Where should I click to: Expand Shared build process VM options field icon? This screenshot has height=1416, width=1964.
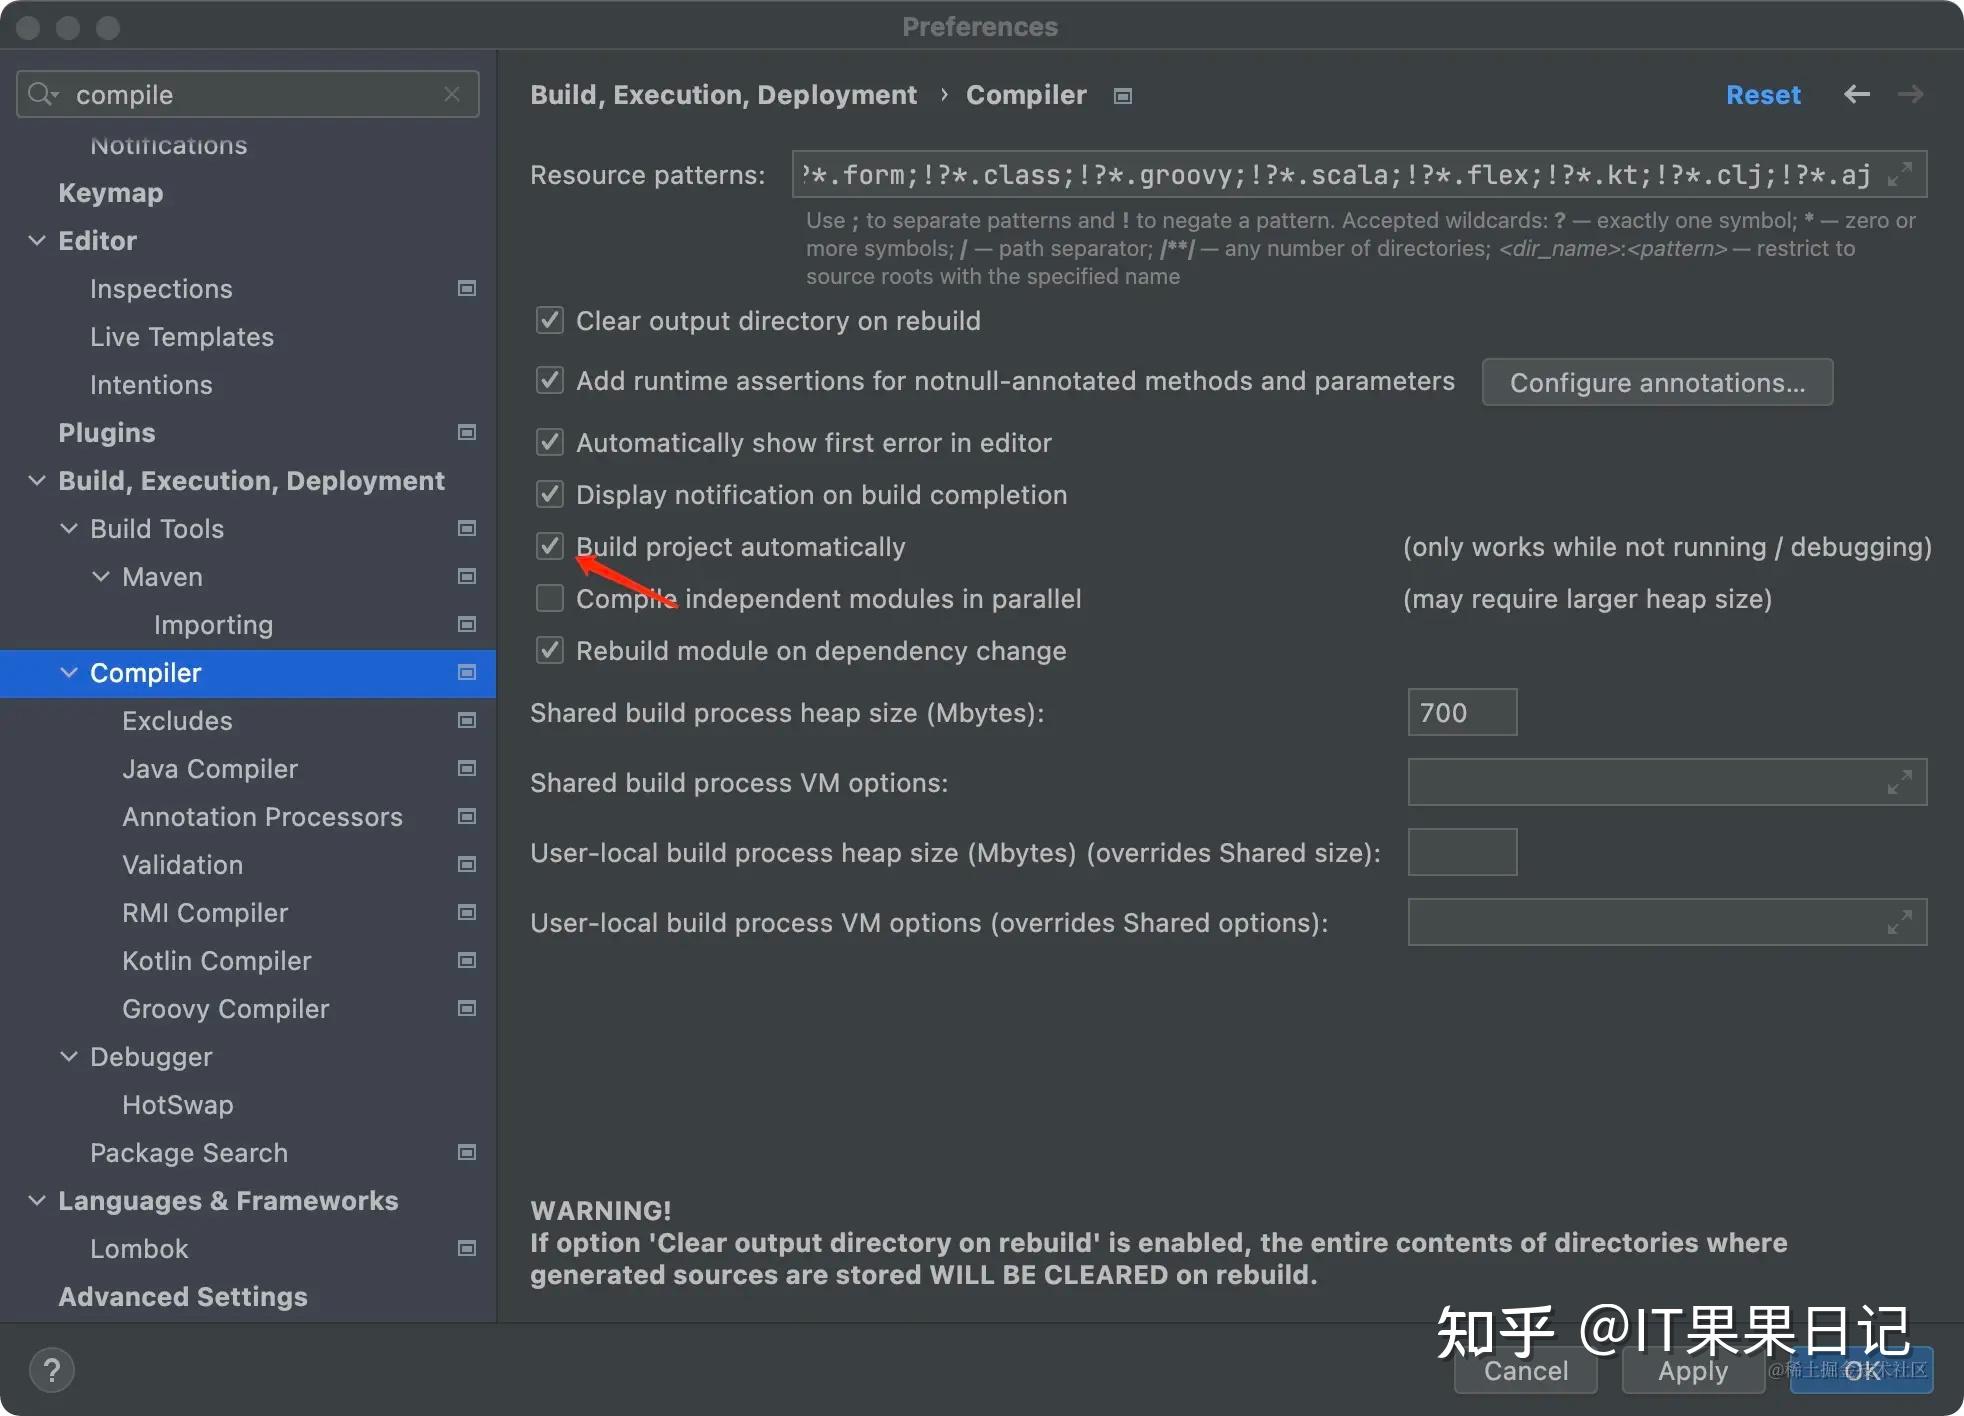[1901, 782]
